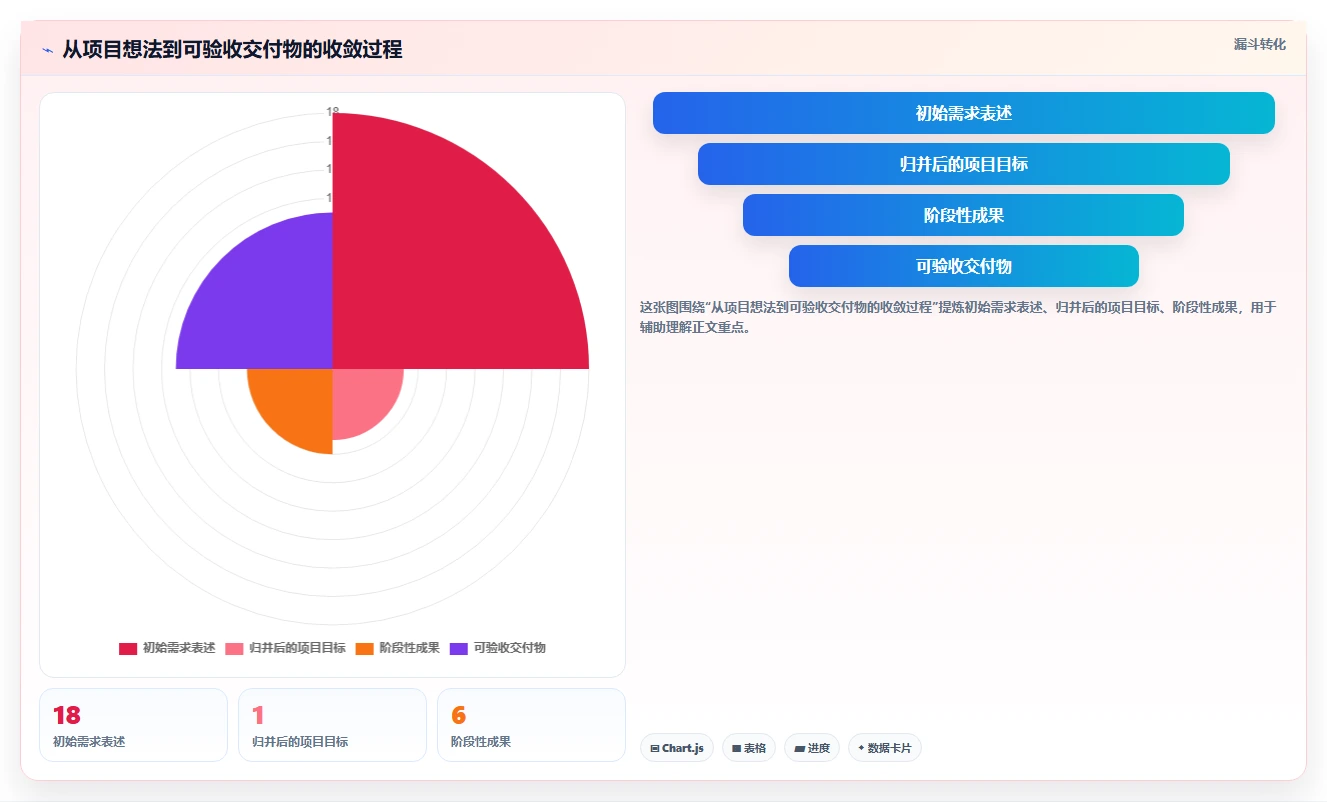Select the 可验收交付物 funnel bar
This screenshot has height=802, width=1327.
(x=963, y=266)
